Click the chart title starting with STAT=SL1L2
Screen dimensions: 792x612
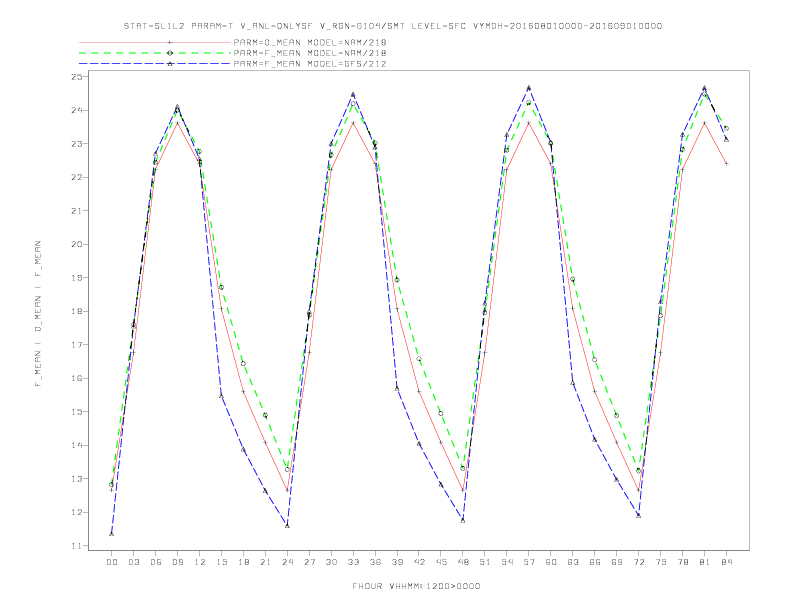[x=392, y=26]
